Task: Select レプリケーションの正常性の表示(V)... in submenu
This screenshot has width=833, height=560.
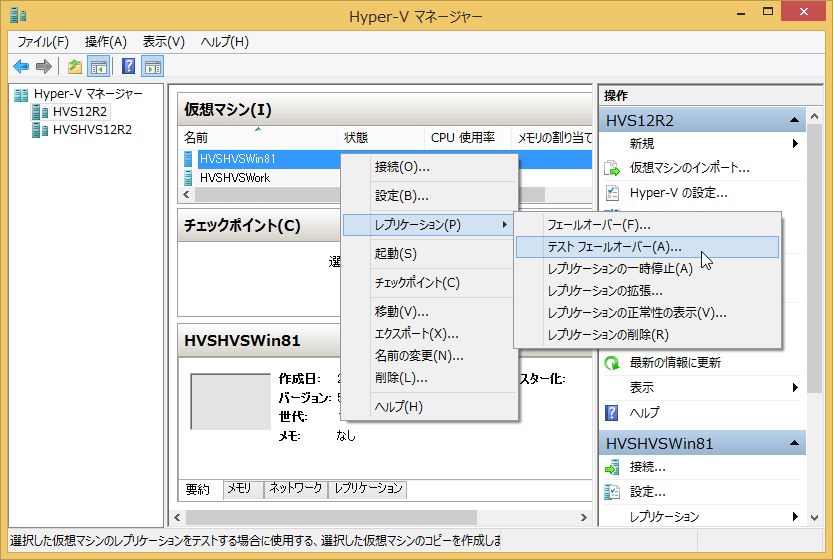Action: [x=648, y=313]
